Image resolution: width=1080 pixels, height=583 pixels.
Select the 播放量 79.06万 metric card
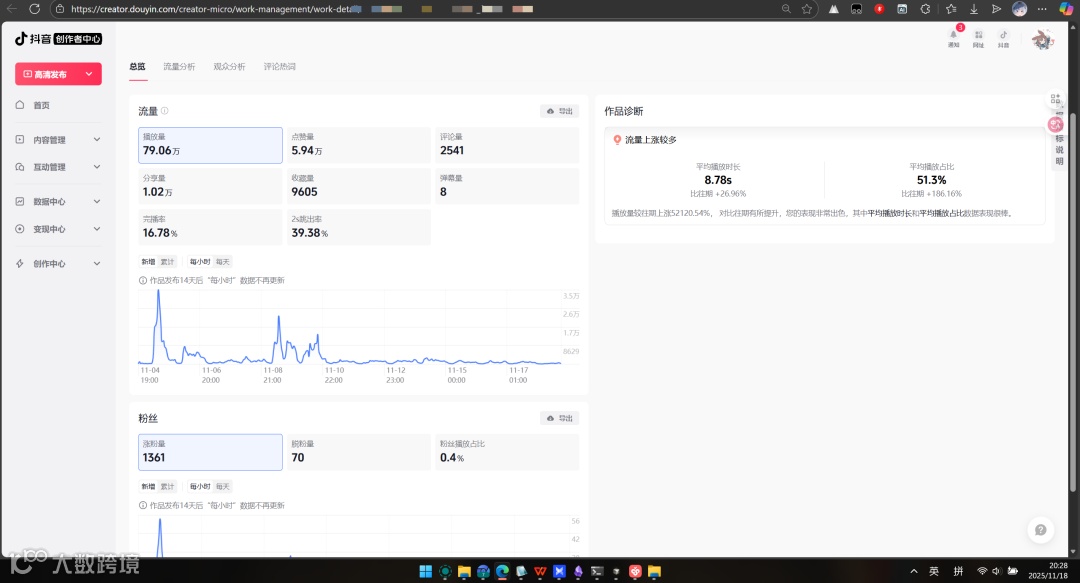210,145
